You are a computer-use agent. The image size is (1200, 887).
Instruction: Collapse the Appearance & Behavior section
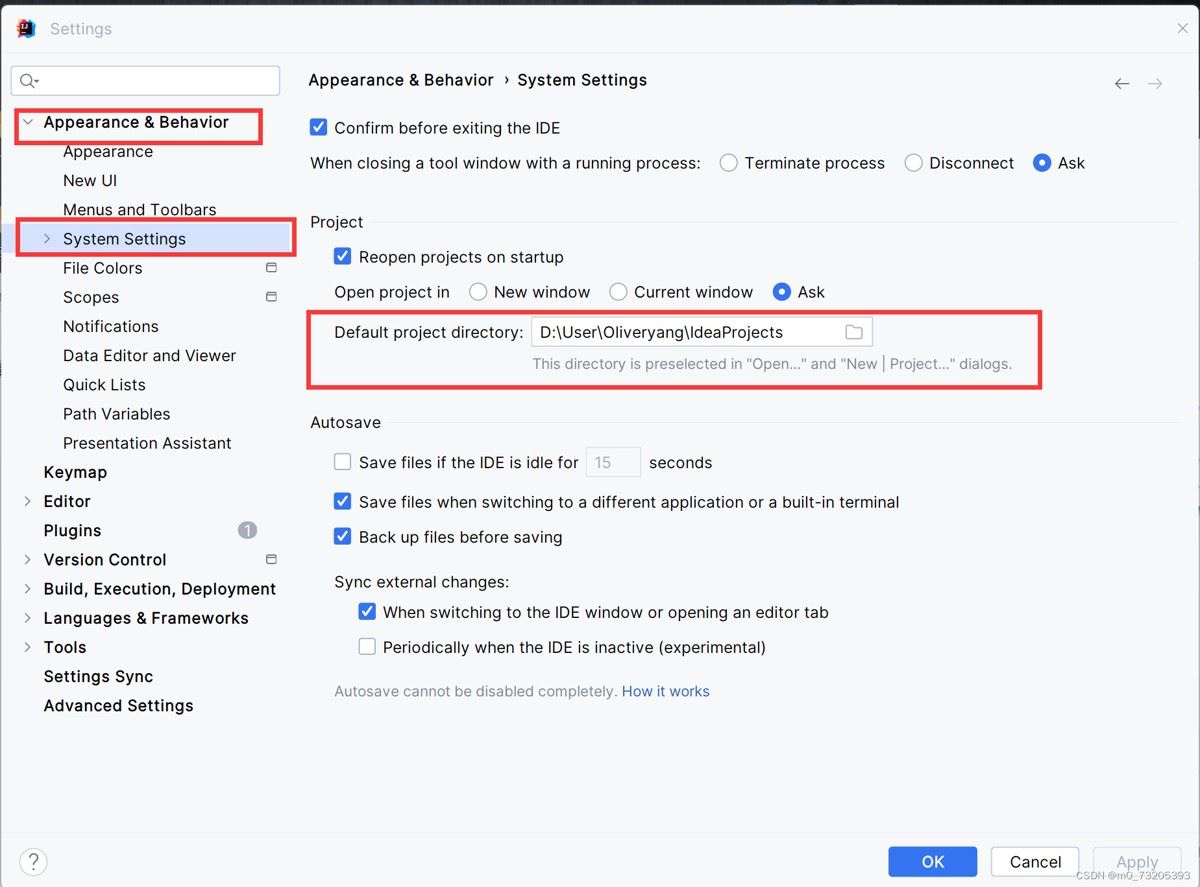(x=28, y=122)
